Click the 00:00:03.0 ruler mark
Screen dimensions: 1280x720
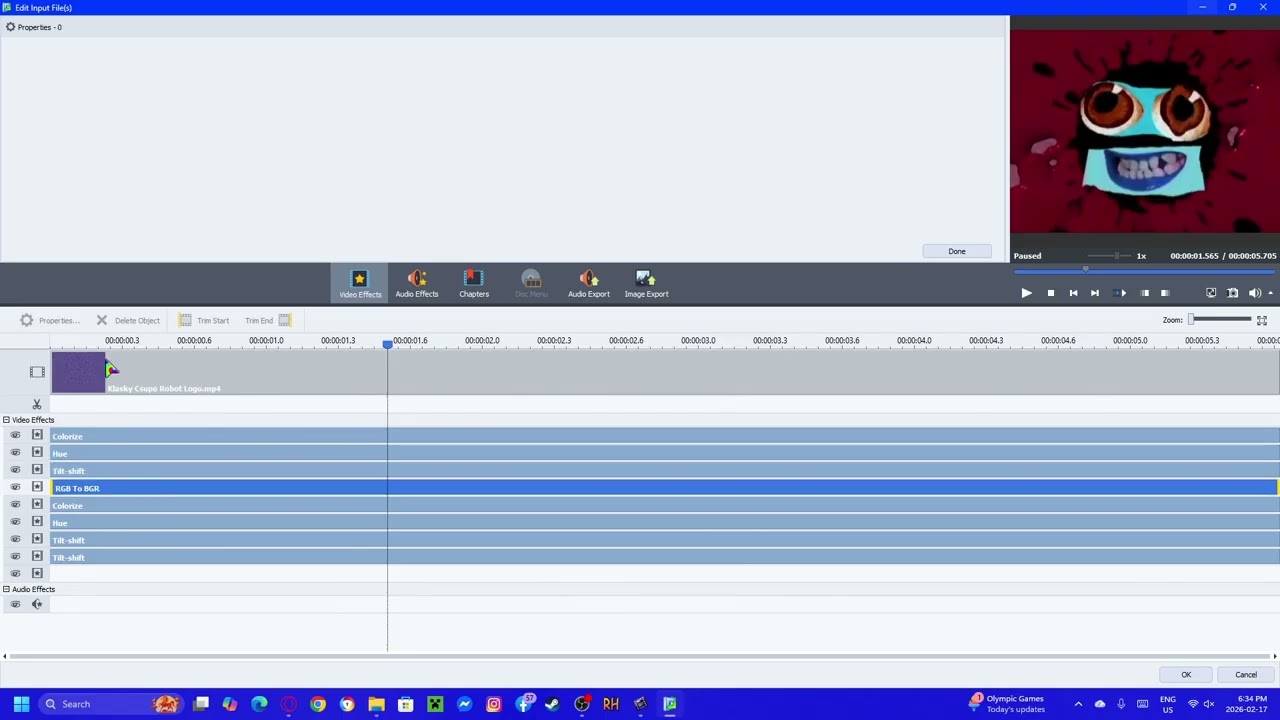pyautogui.click(x=698, y=341)
